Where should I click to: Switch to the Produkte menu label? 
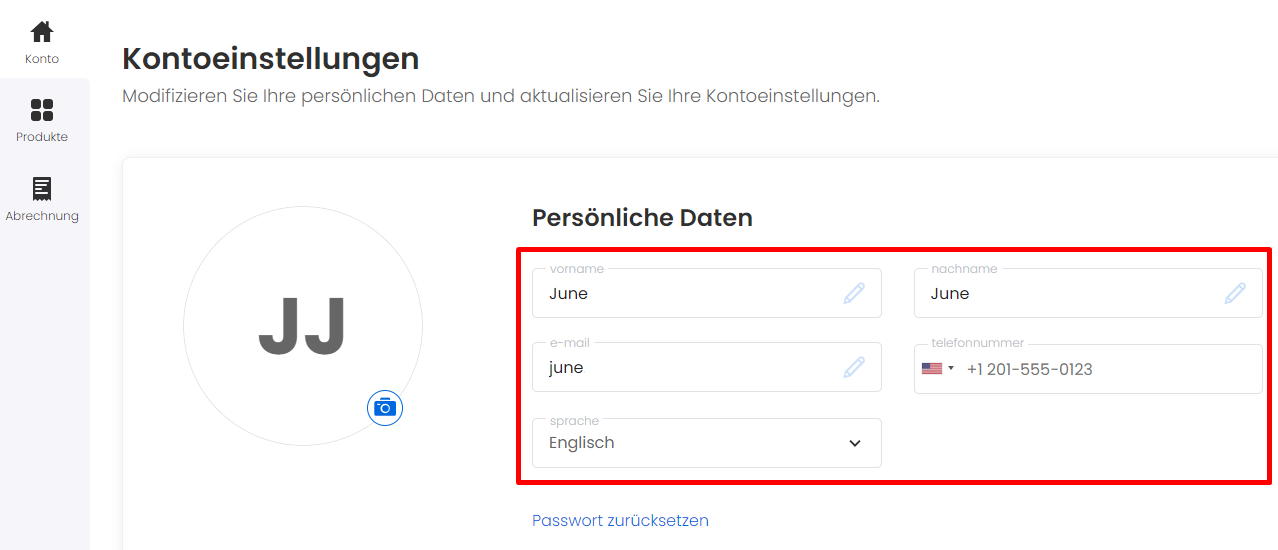(x=42, y=137)
